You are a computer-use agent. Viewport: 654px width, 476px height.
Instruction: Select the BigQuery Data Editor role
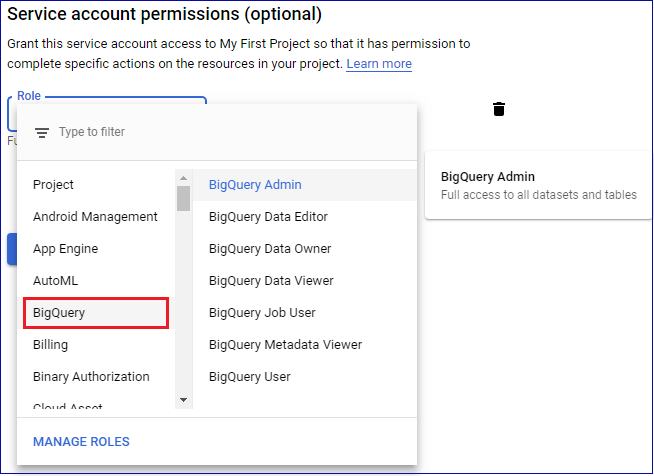268,217
